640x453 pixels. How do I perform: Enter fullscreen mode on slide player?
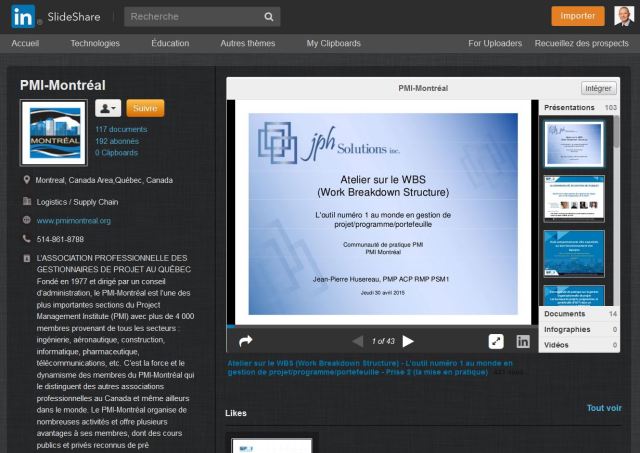[x=495, y=341]
